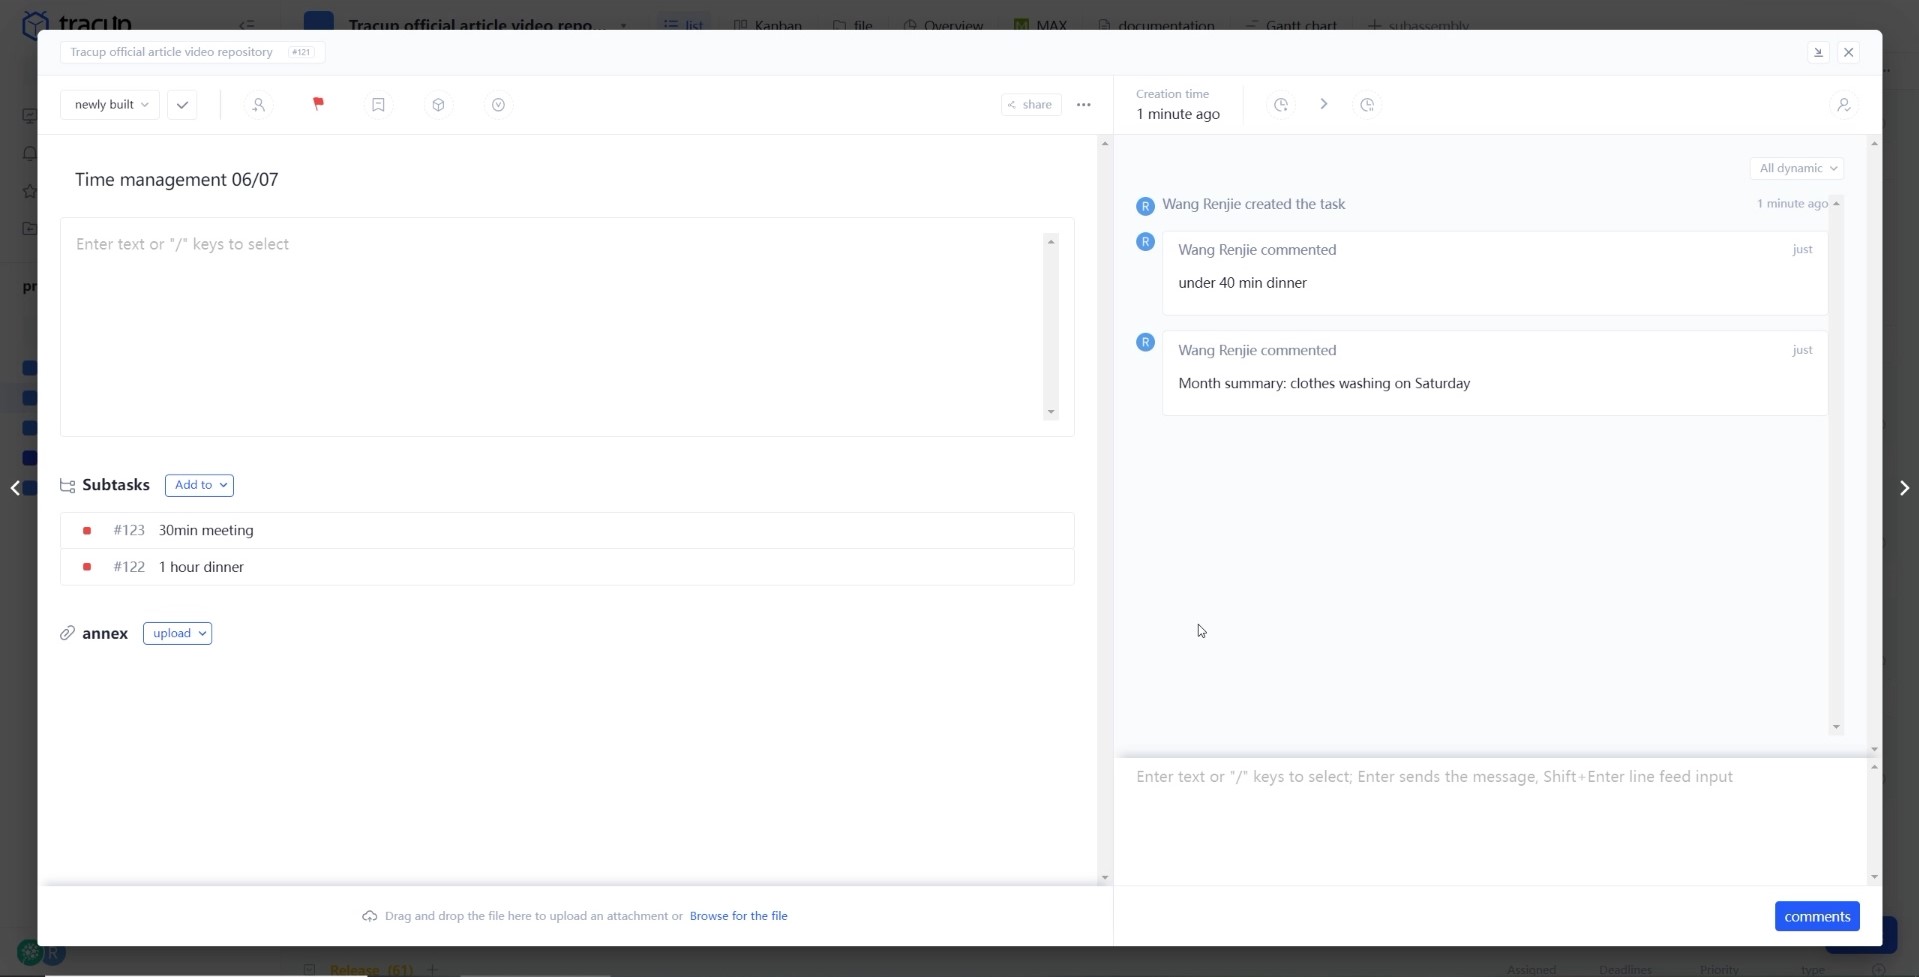
Task: Set the task start time clock
Action: tap(1280, 105)
